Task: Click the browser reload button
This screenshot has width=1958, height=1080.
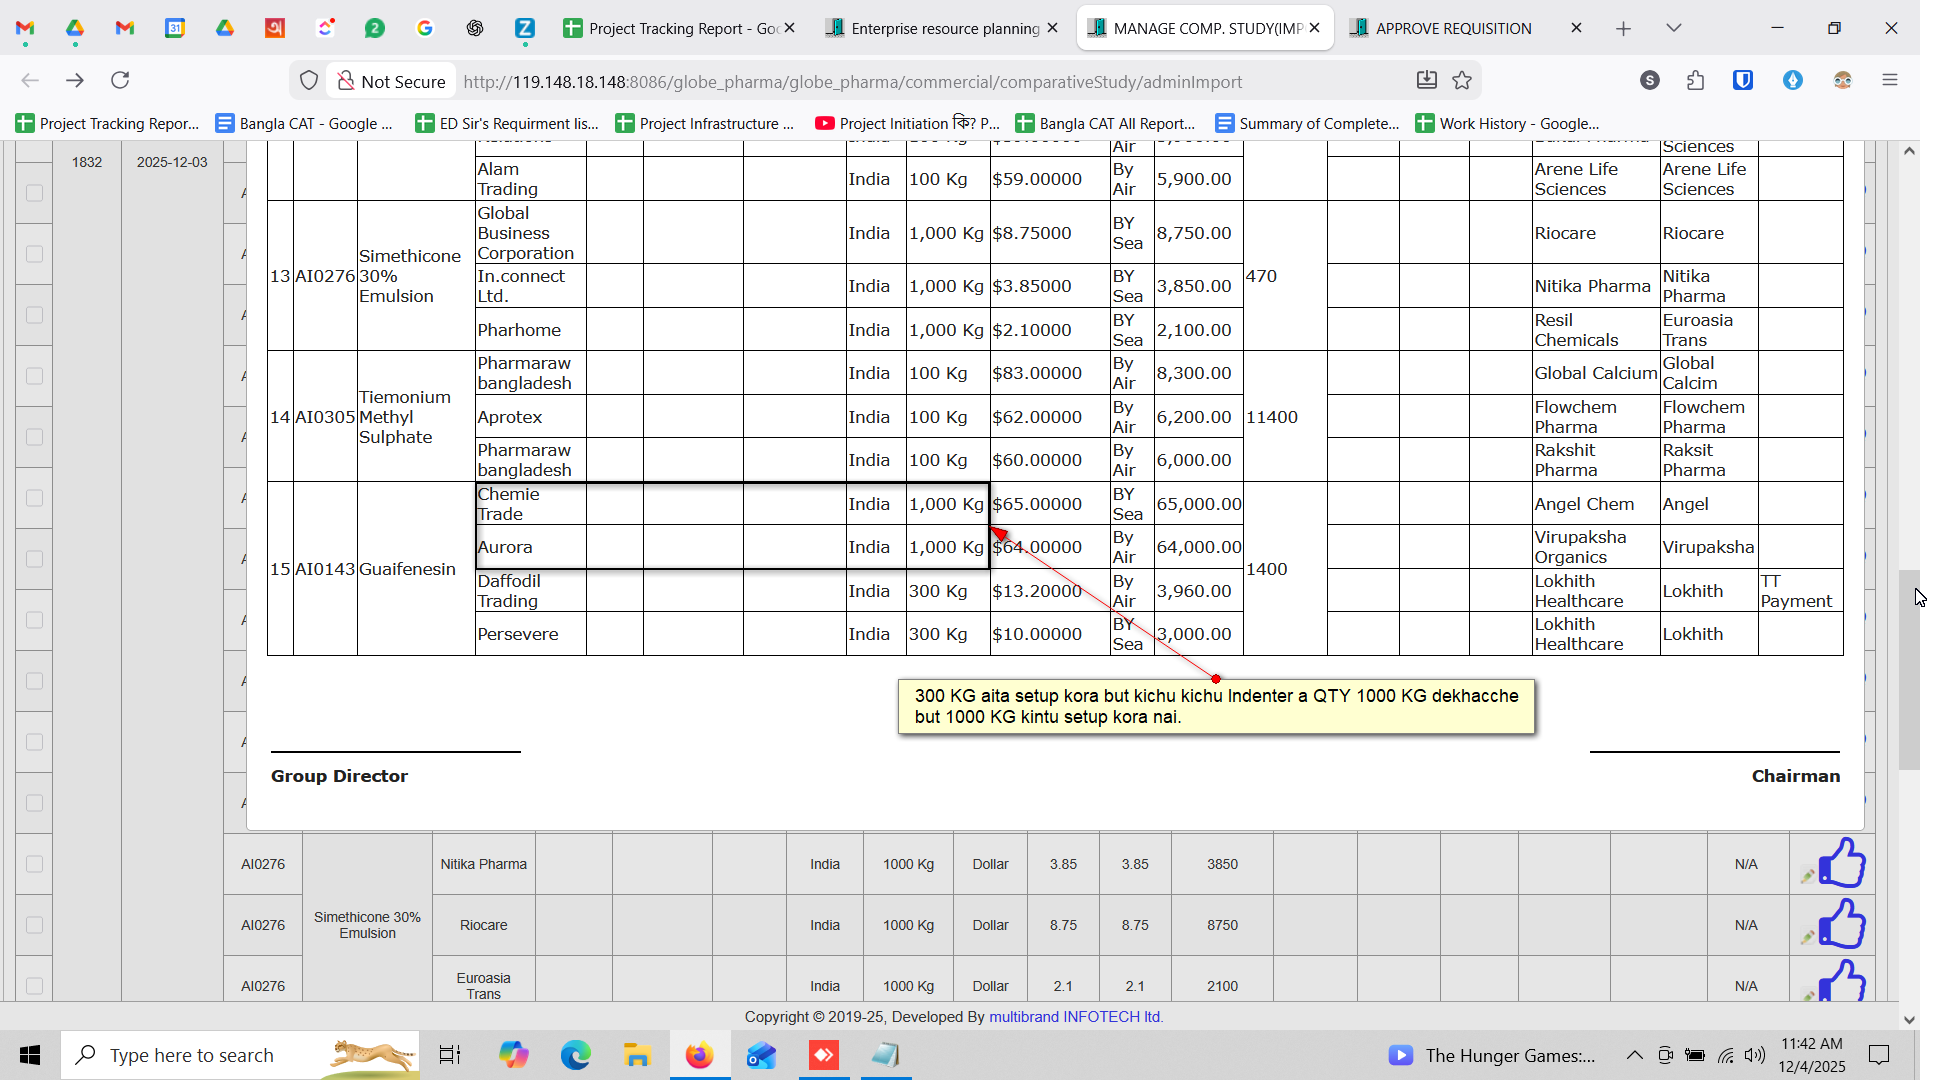Action: click(120, 80)
